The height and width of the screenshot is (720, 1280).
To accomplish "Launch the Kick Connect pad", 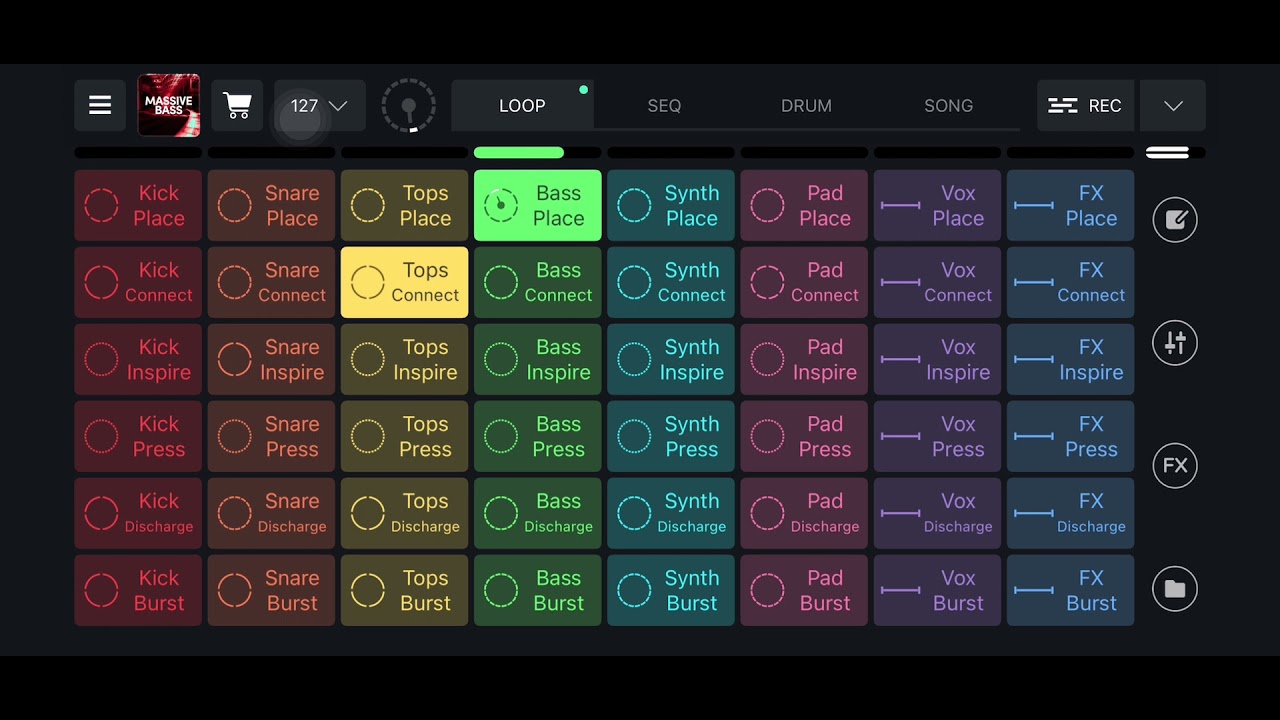I will [138, 282].
